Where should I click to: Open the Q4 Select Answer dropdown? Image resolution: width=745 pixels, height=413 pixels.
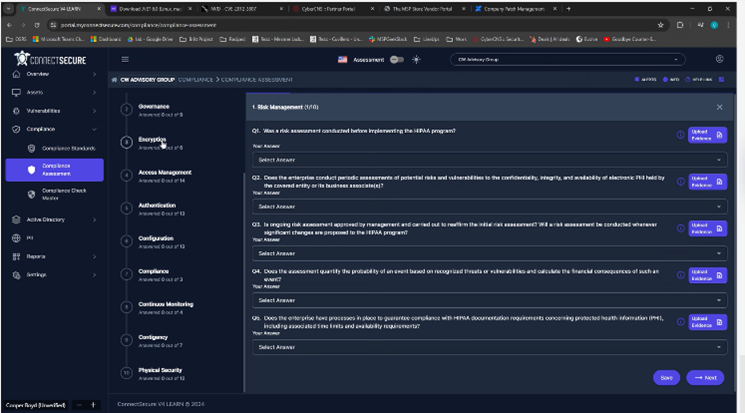(489, 300)
